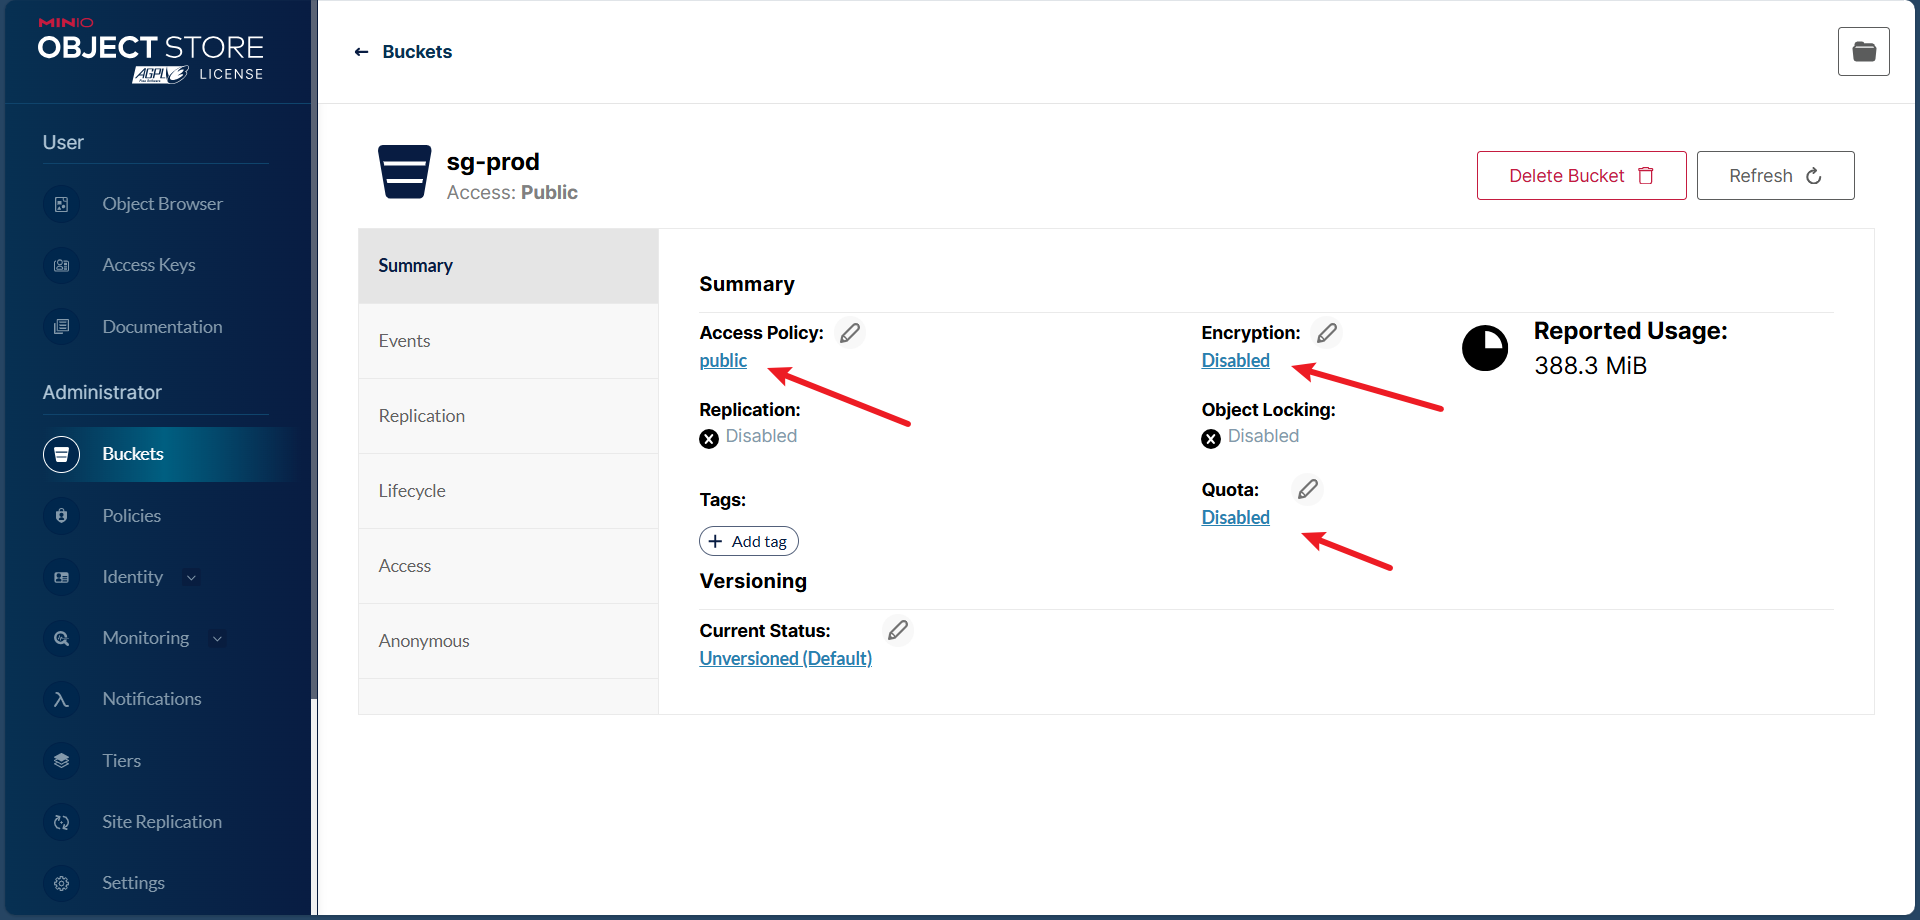Click the public access policy link
This screenshot has height=920, width=1920.
tap(723, 361)
